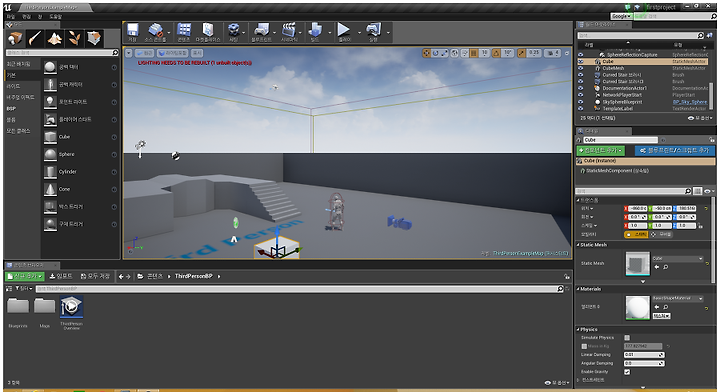This screenshot has height=392, width=720.
Task: Click the Play button in toolbar
Action: point(343,30)
